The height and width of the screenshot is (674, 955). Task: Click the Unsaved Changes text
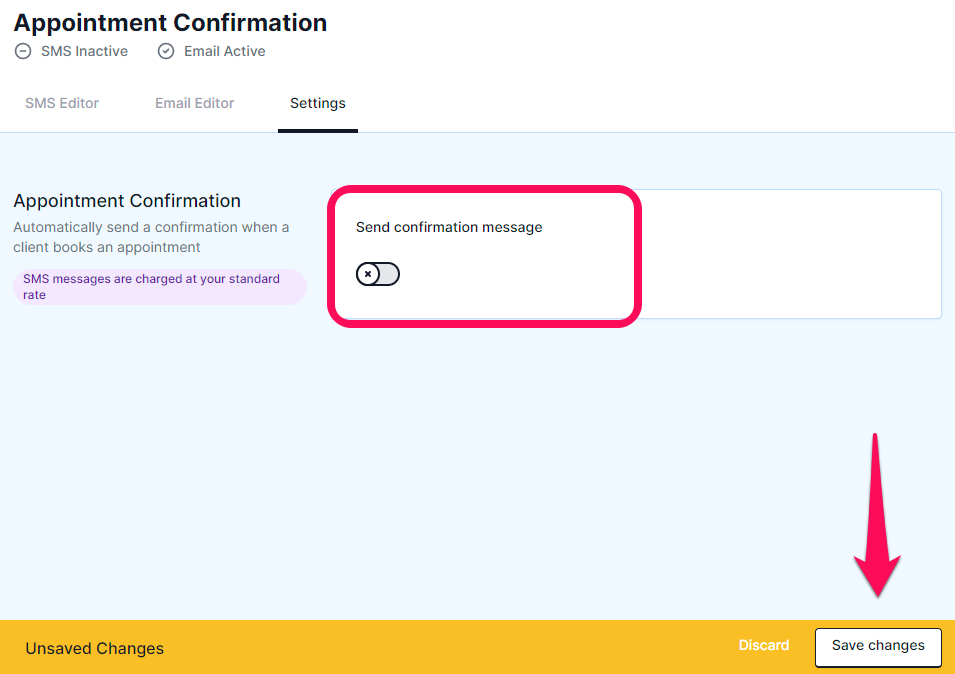[94, 648]
